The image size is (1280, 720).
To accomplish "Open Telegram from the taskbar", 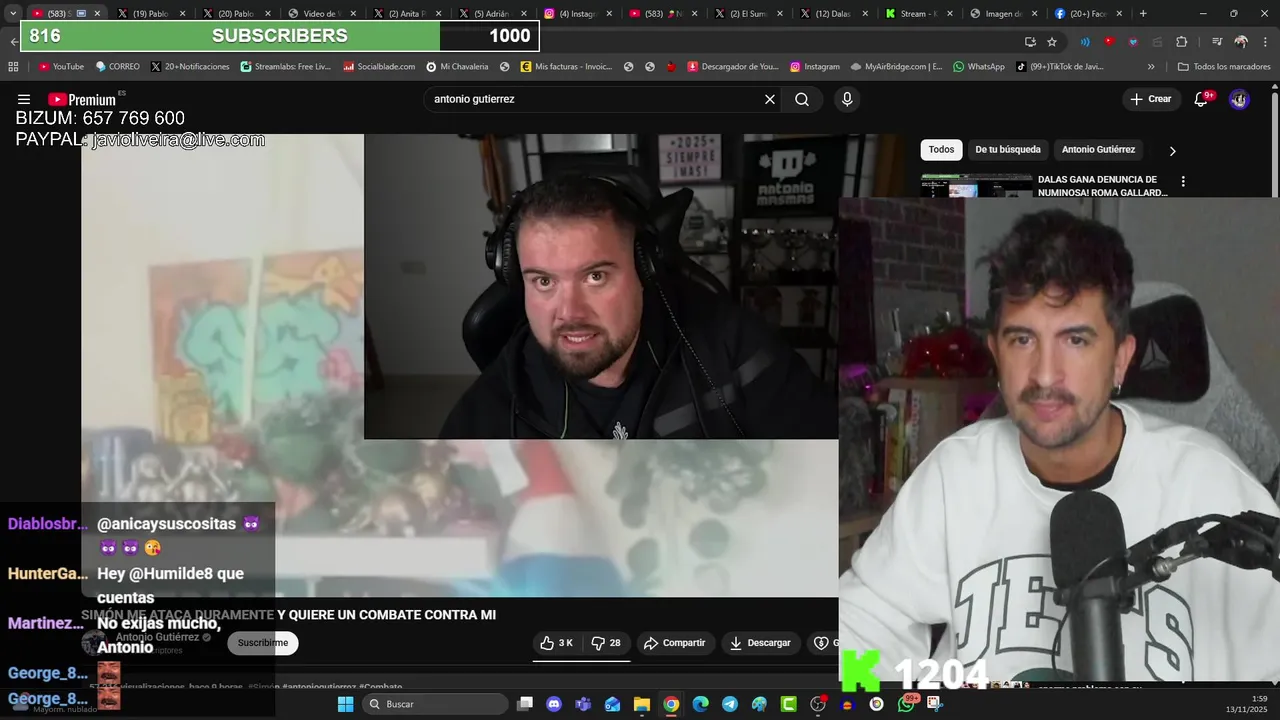I will 730,704.
